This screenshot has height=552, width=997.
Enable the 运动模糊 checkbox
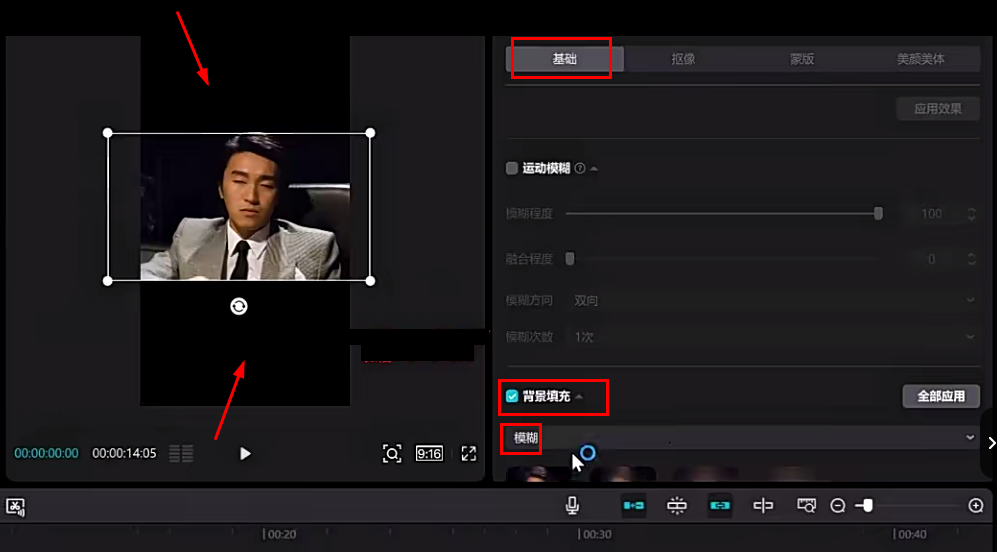coord(512,169)
